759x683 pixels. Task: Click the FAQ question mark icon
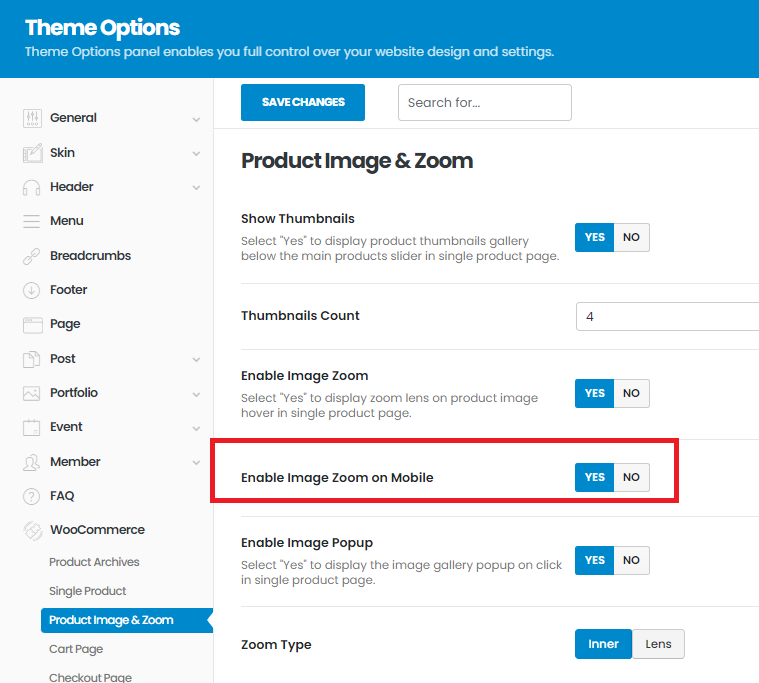[x=32, y=497]
